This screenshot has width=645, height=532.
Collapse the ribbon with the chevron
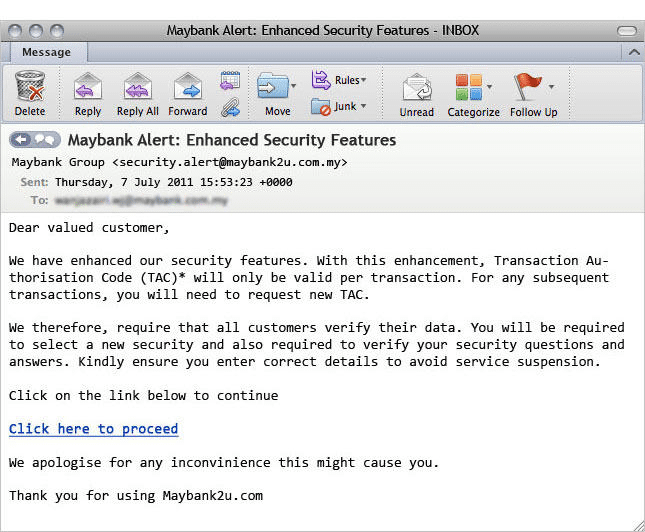tap(632, 52)
